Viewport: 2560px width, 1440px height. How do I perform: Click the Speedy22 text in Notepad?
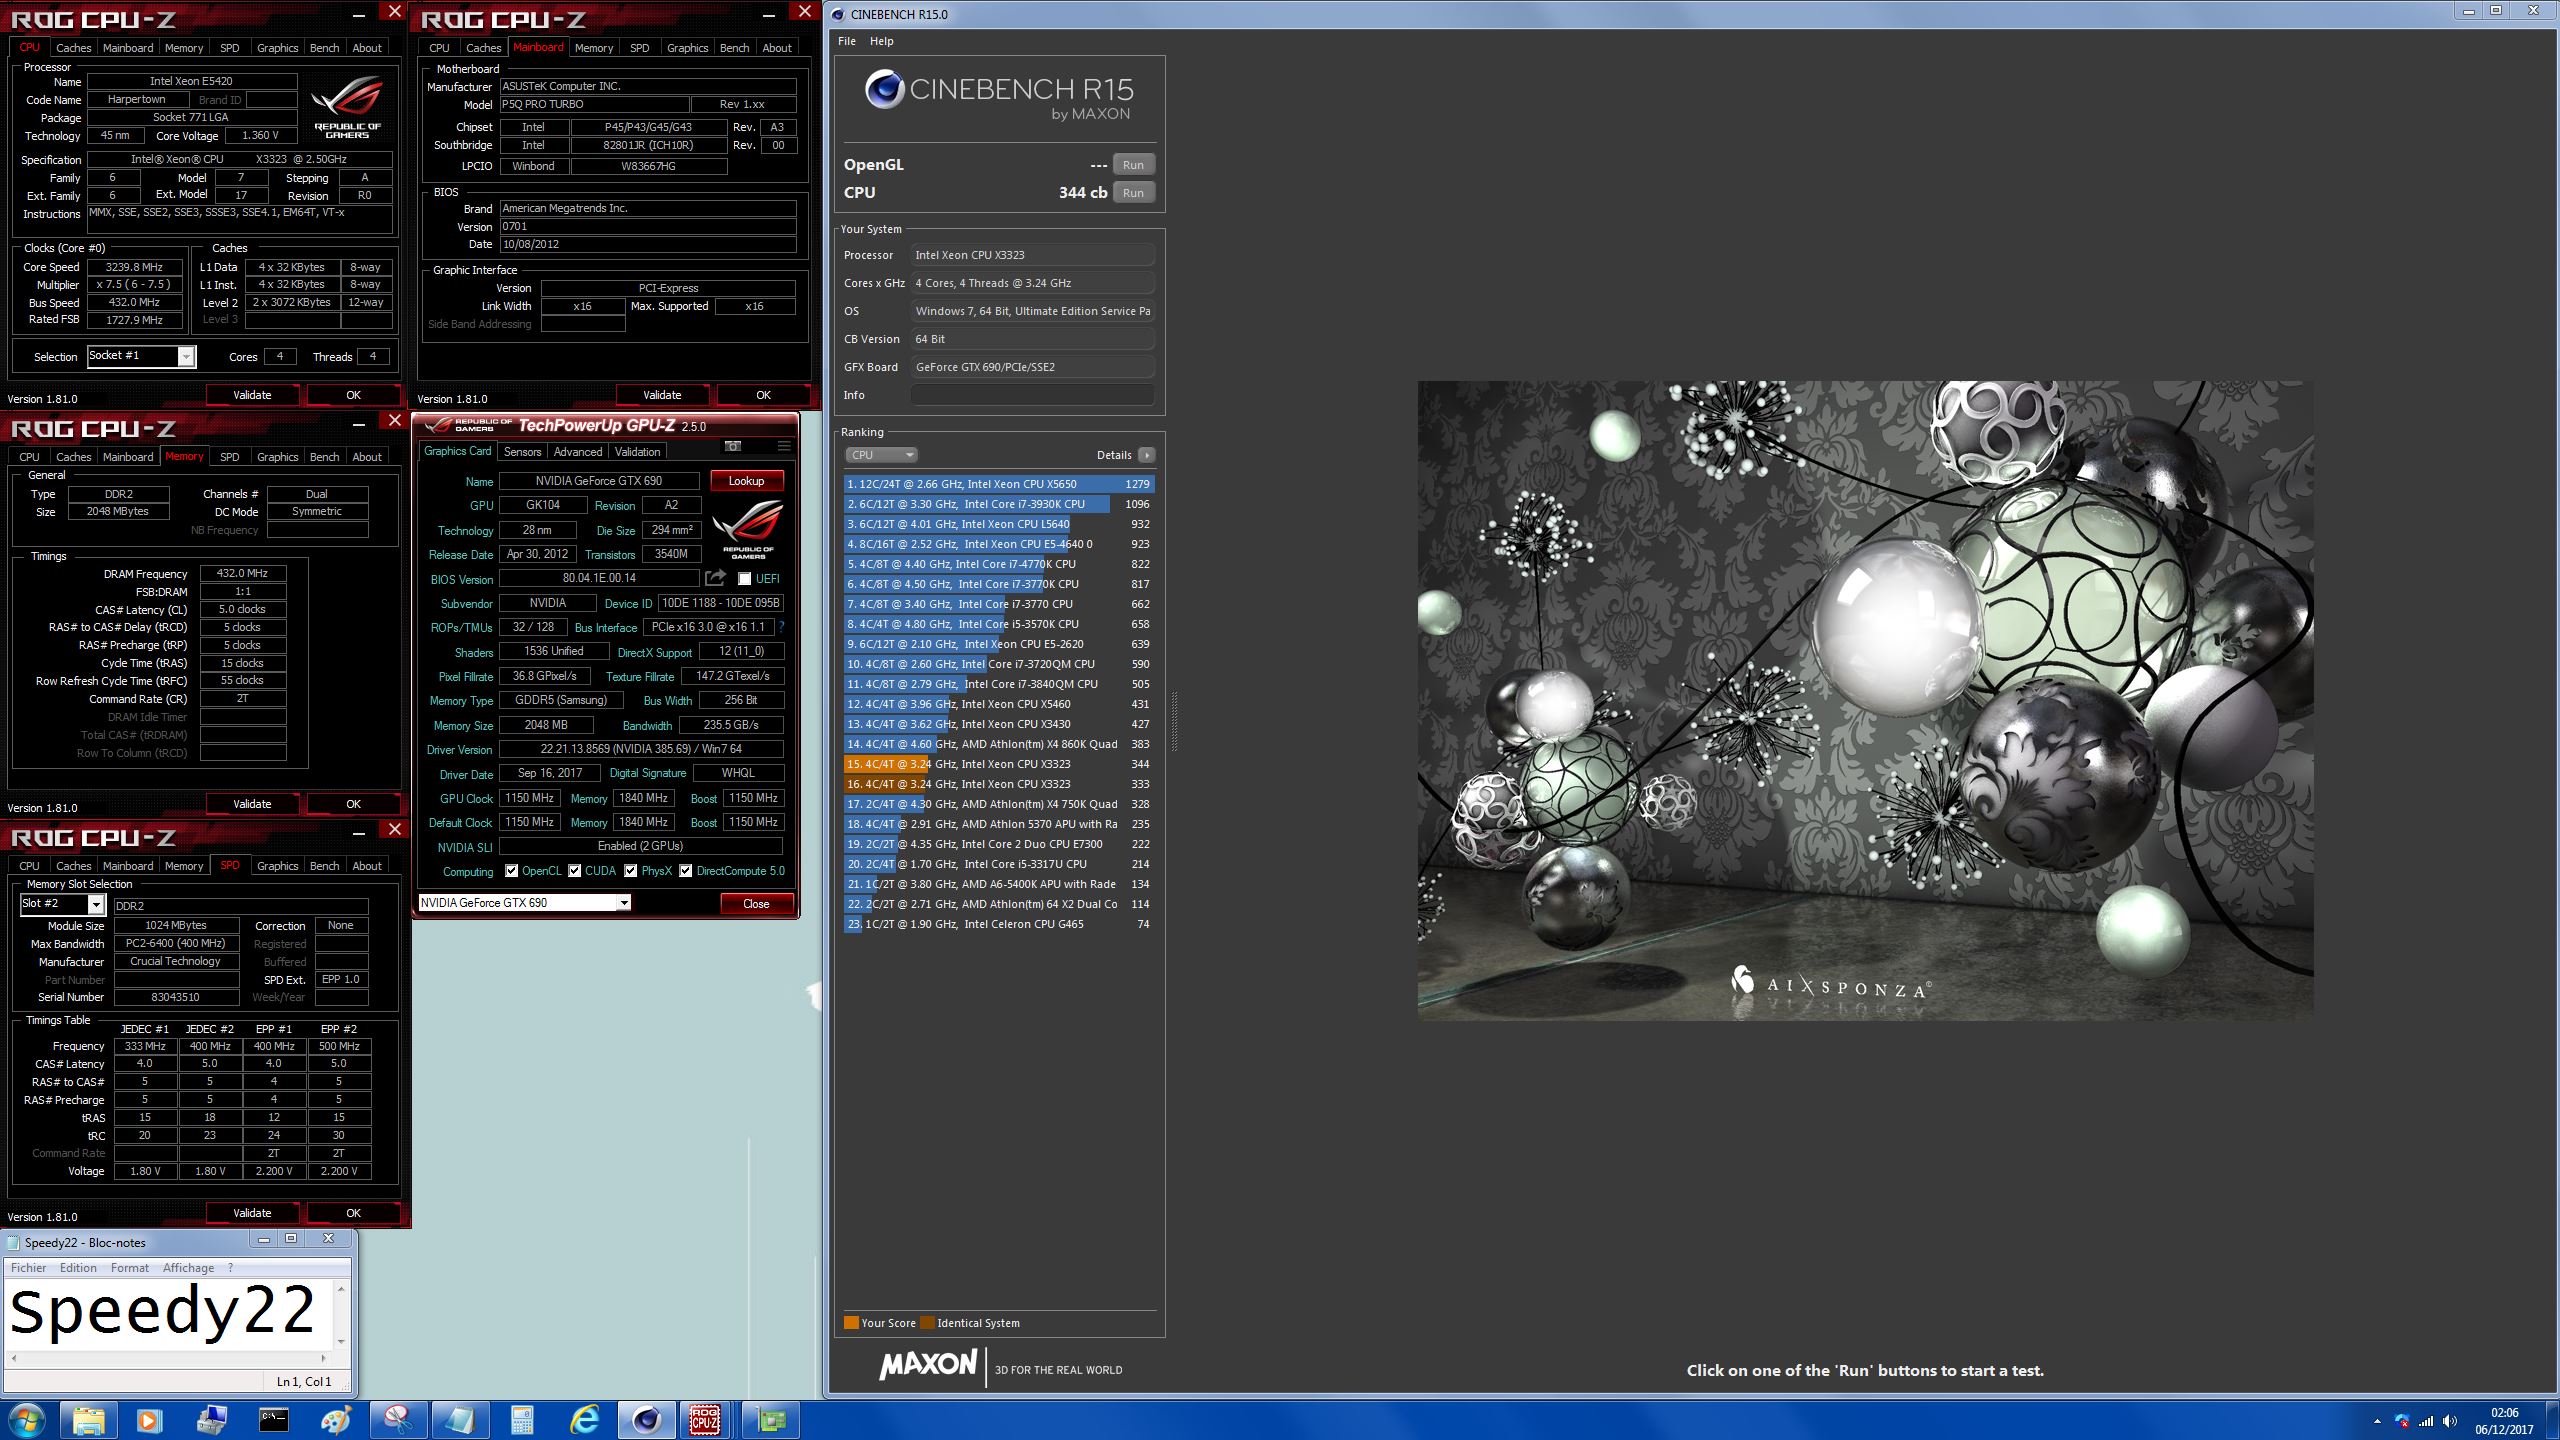tap(162, 1311)
